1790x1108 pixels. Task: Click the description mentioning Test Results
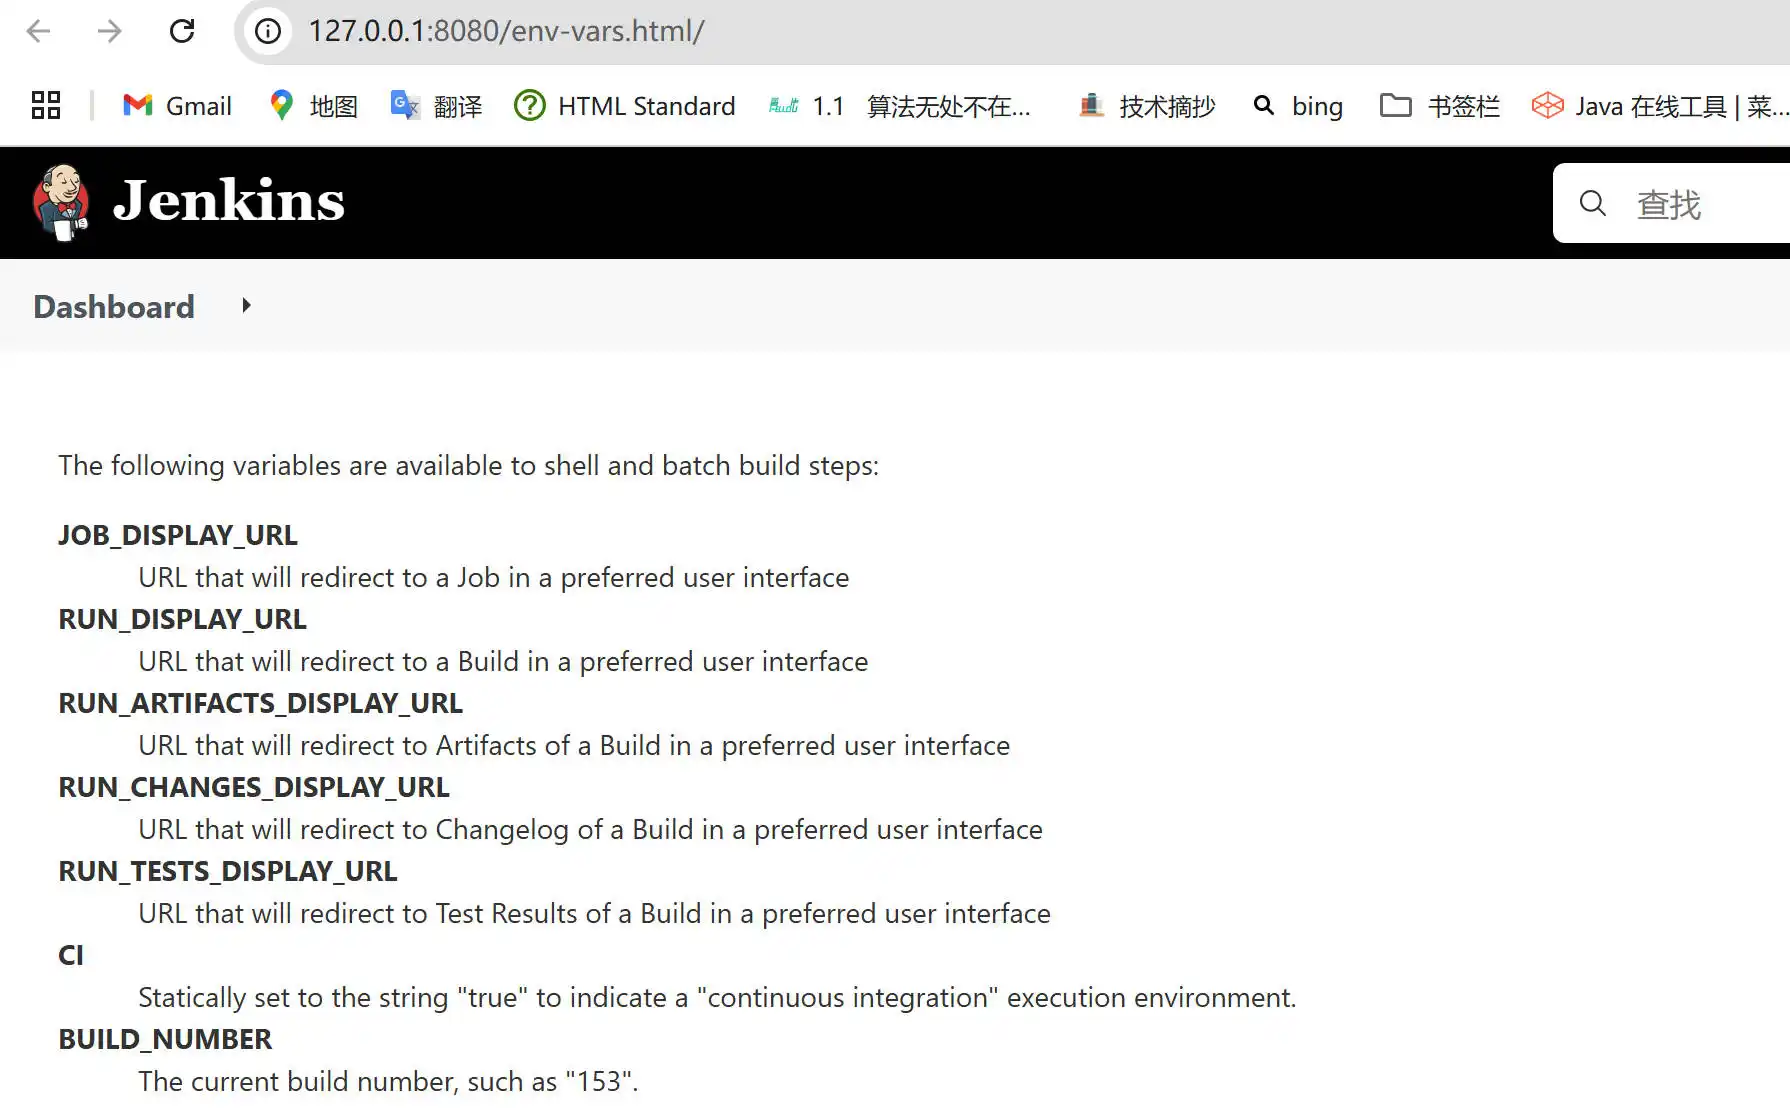coord(594,914)
